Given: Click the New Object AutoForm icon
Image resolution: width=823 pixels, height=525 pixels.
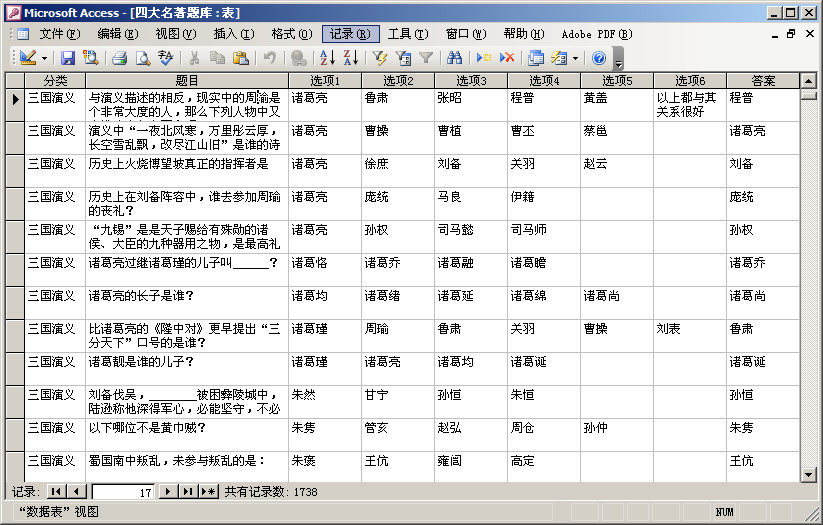Looking at the screenshot, I should click(x=560, y=57).
